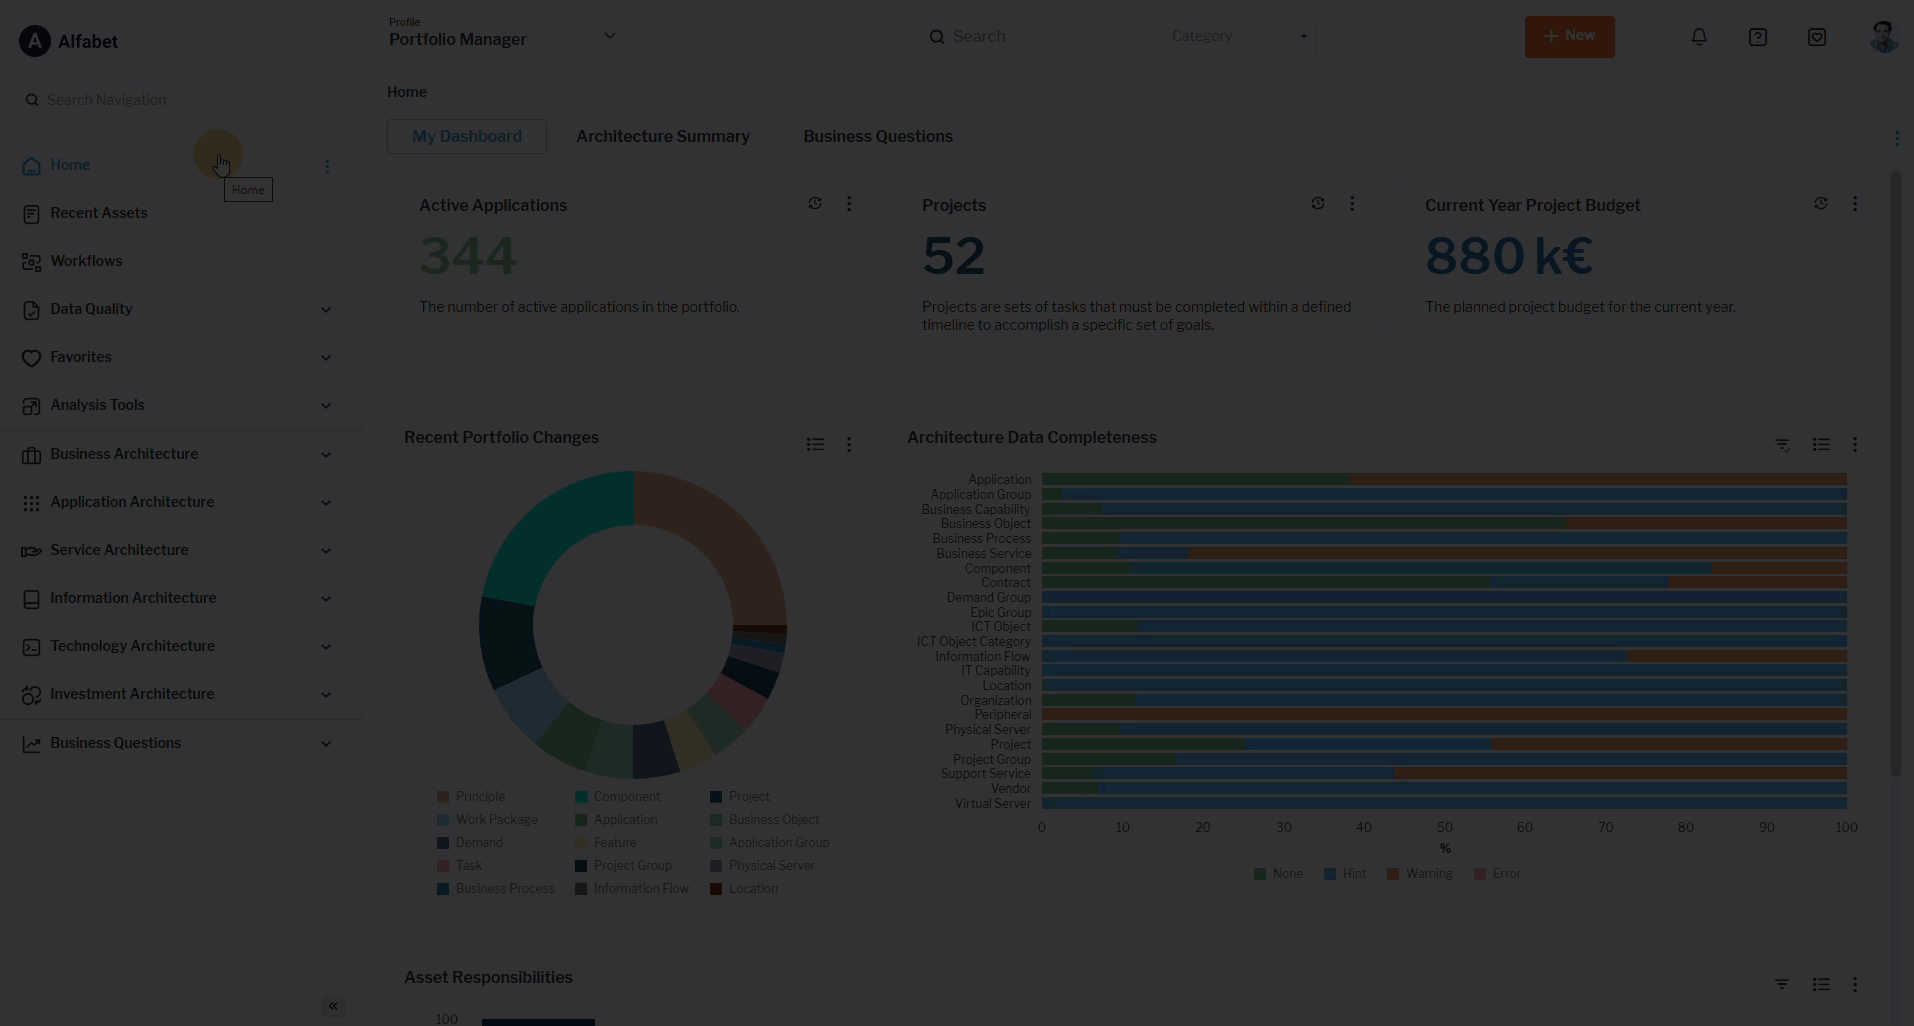This screenshot has width=1914, height=1026.
Task: Switch to the Business Questions tab
Action: point(877,137)
